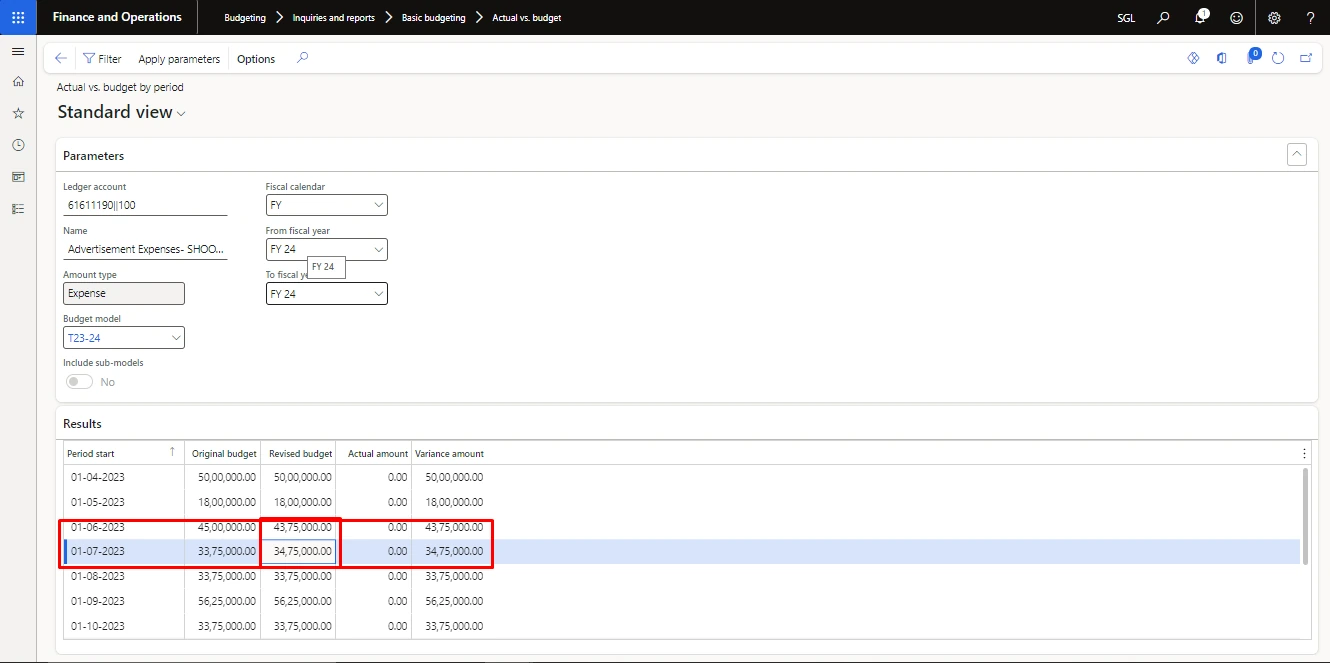Select the 01-04-2023 row

pyautogui.click(x=681, y=478)
